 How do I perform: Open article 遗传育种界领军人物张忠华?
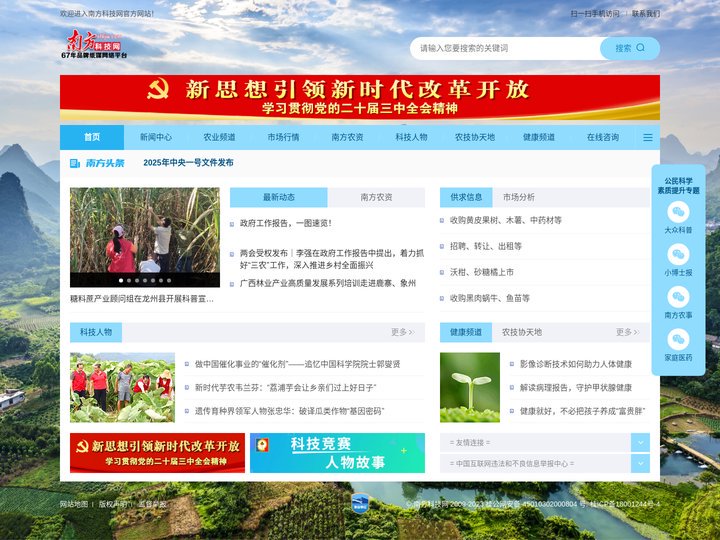pos(289,411)
